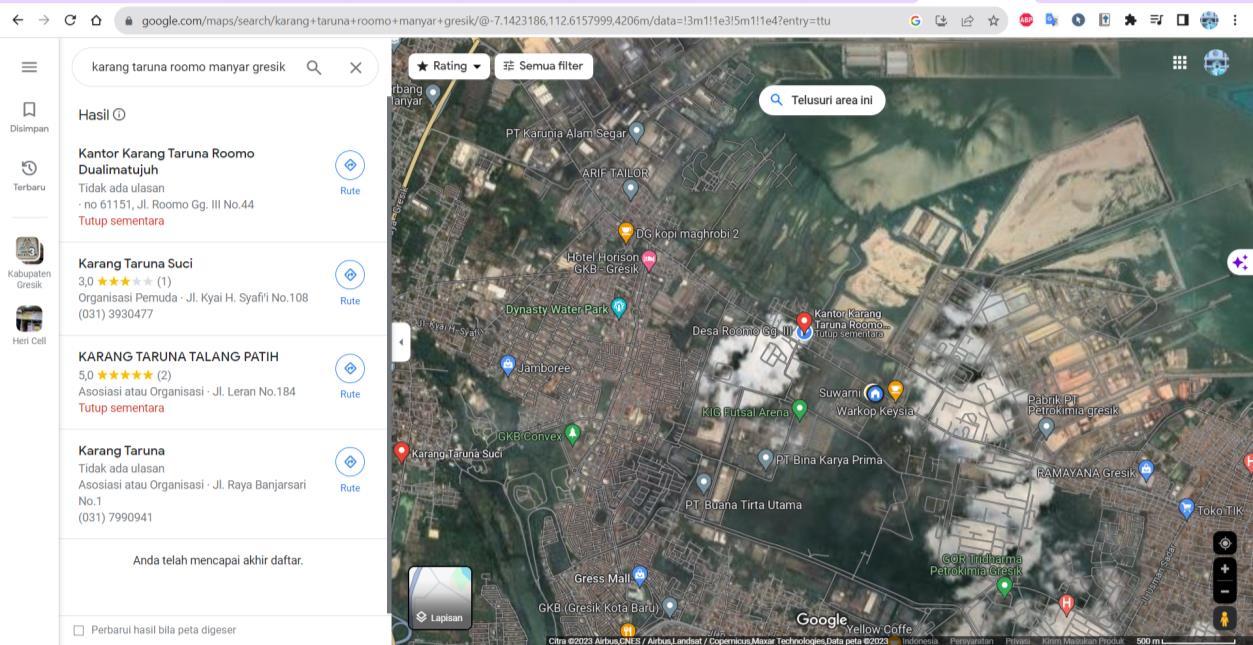1253x645 pixels.
Task: Click the red Karang Taruna Suci pin
Action: [x=402, y=452]
